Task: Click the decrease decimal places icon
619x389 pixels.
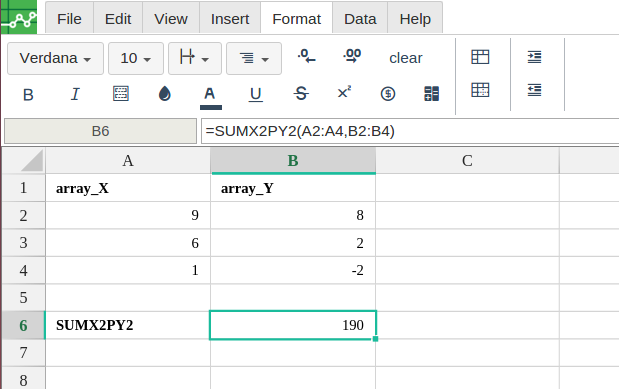Action: pos(307,57)
